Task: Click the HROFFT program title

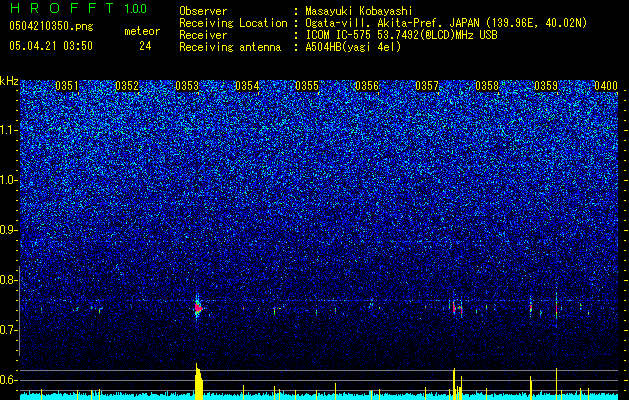Action: pyautogui.click(x=62, y=8)
